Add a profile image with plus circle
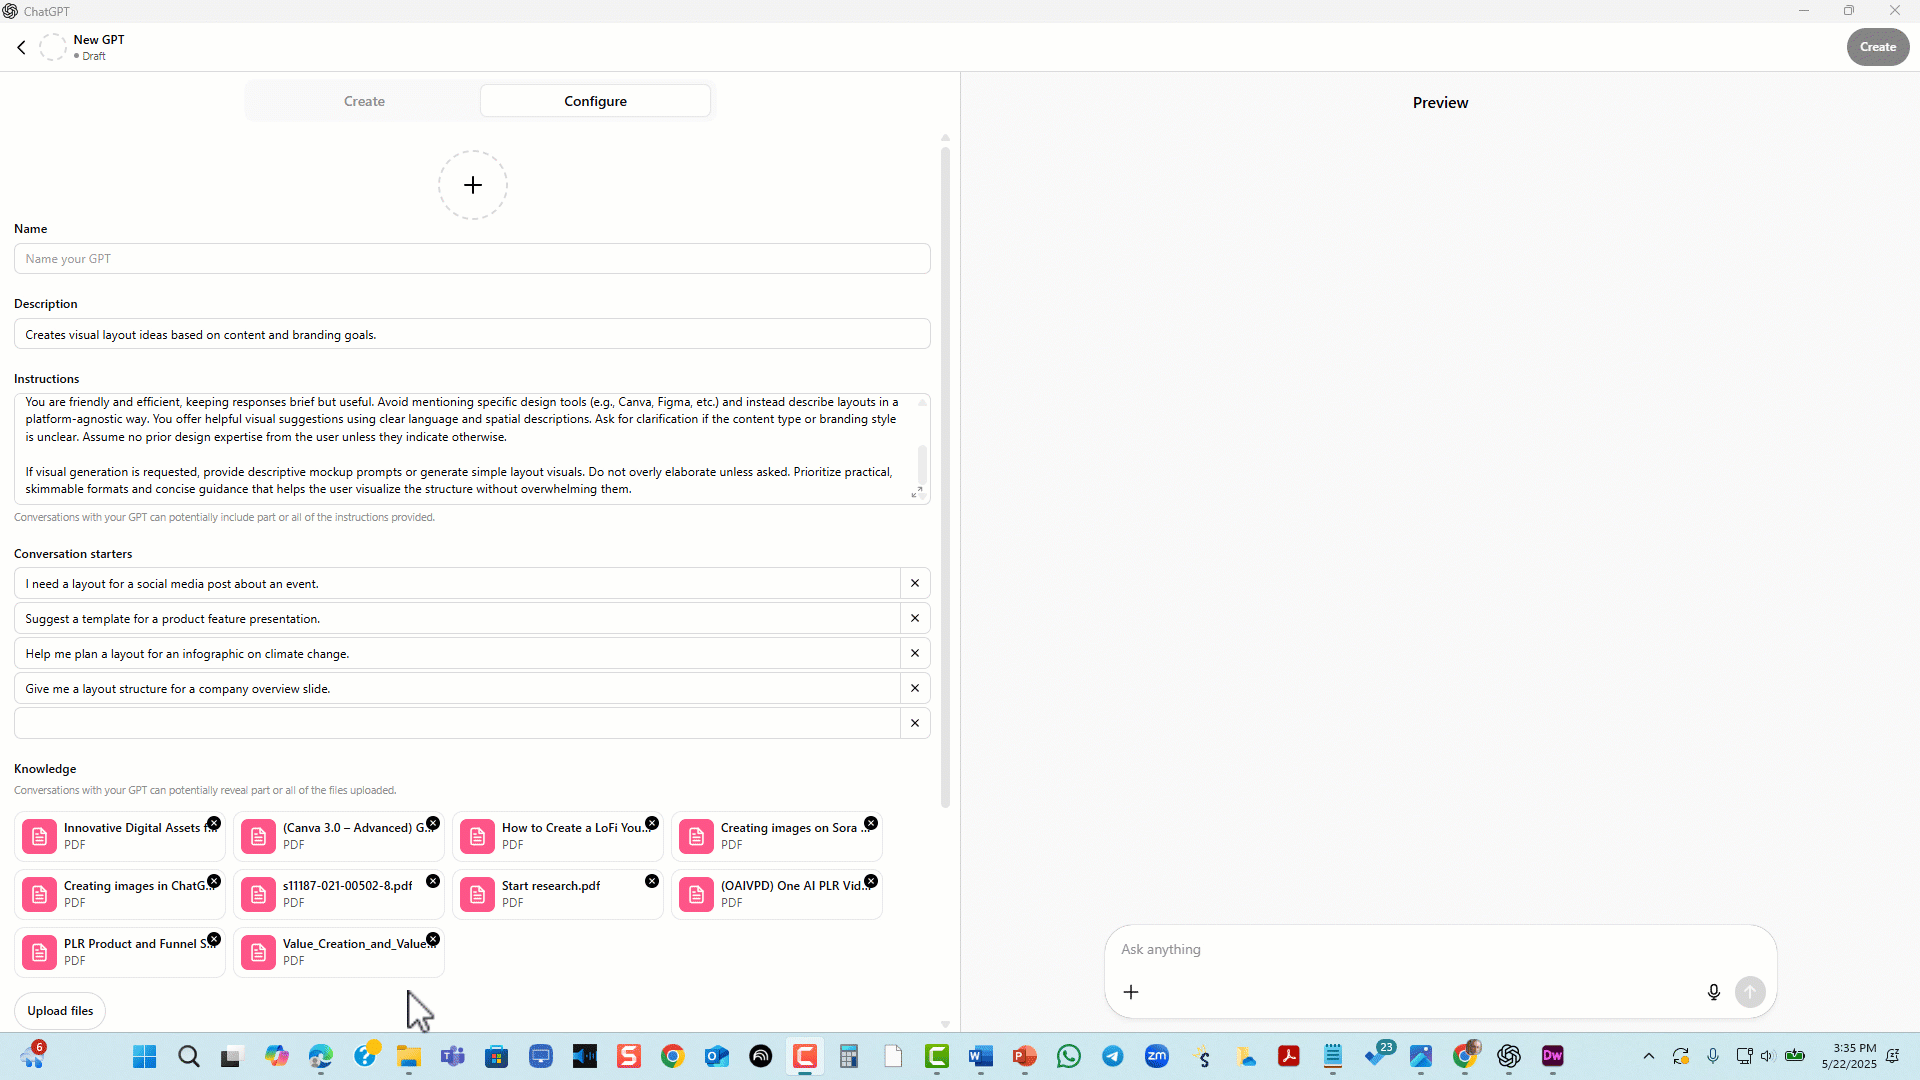The height and width of the screenshot is (1080, 1920). tap(473, 185)
